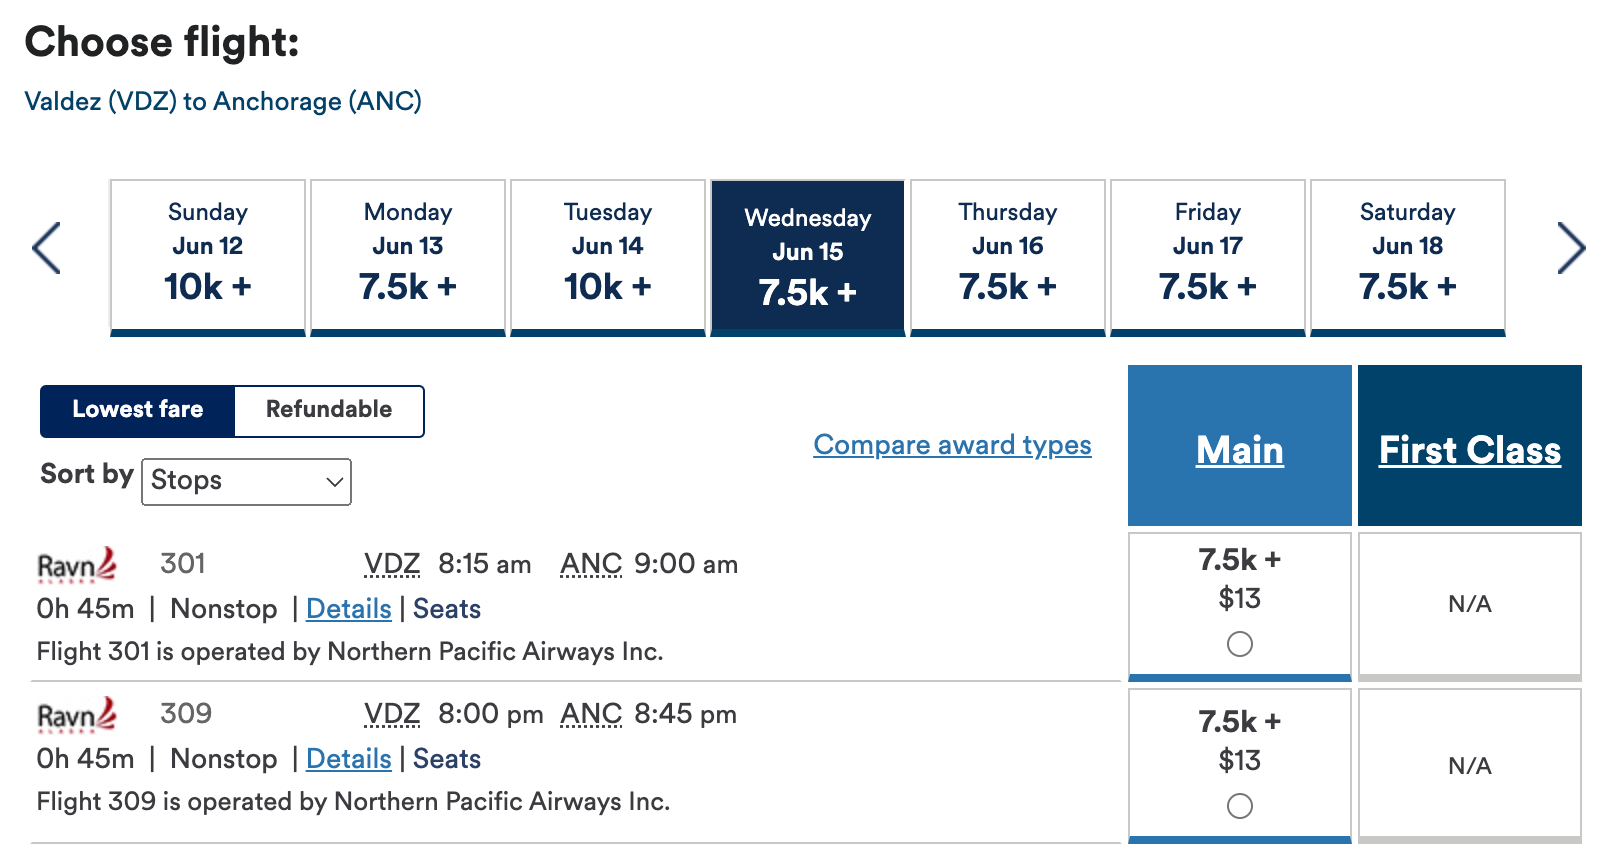Enable the Lowest fare filter
Screen dimensions: 1608x860
click(137, 410)
